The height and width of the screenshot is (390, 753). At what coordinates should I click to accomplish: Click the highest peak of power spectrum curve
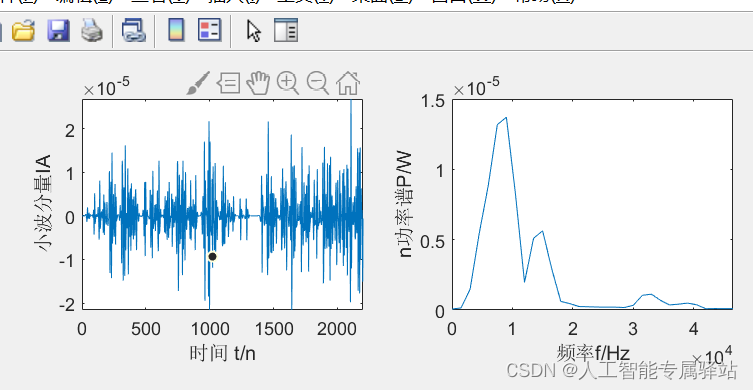(506, 117)
